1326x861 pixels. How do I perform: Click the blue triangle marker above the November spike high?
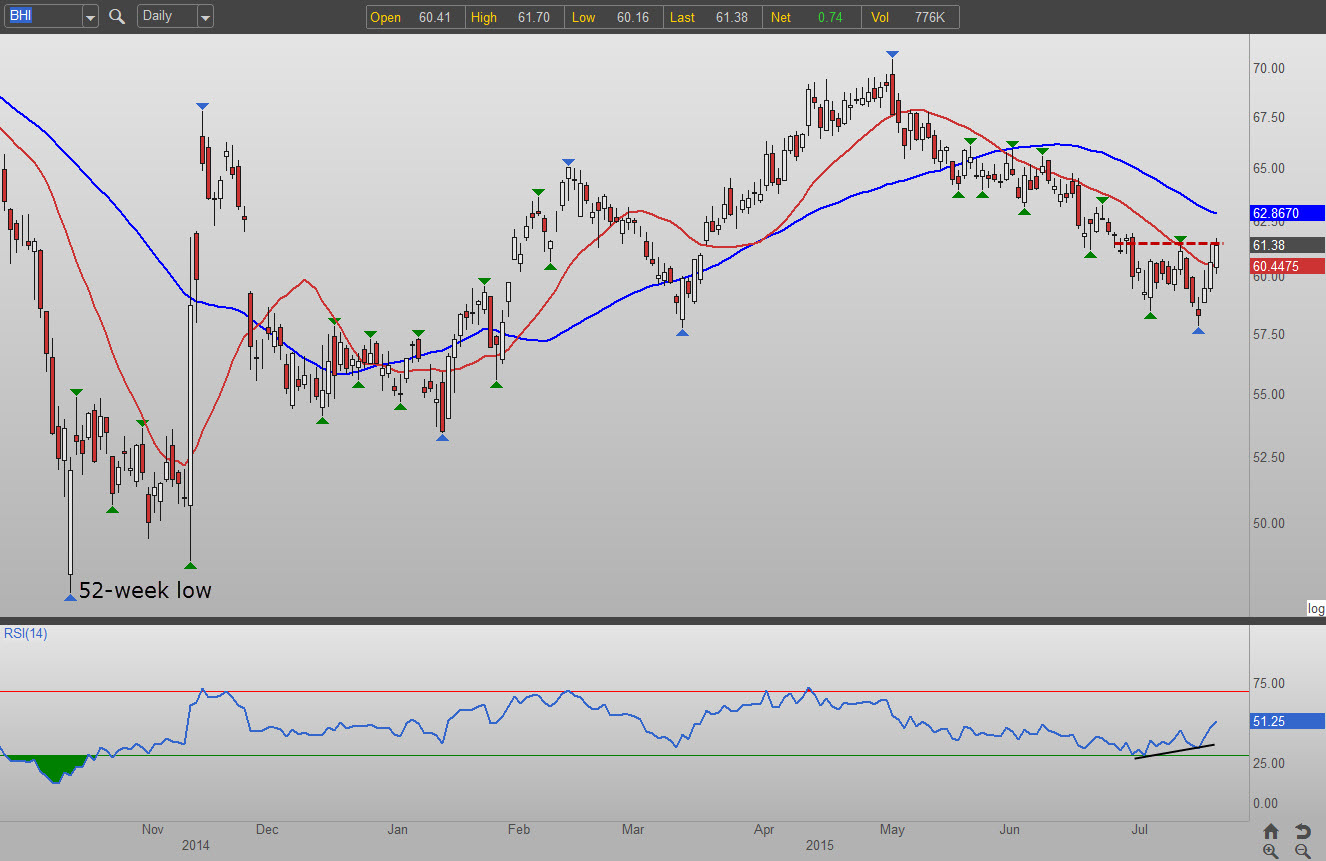click(x=202, y=106)
